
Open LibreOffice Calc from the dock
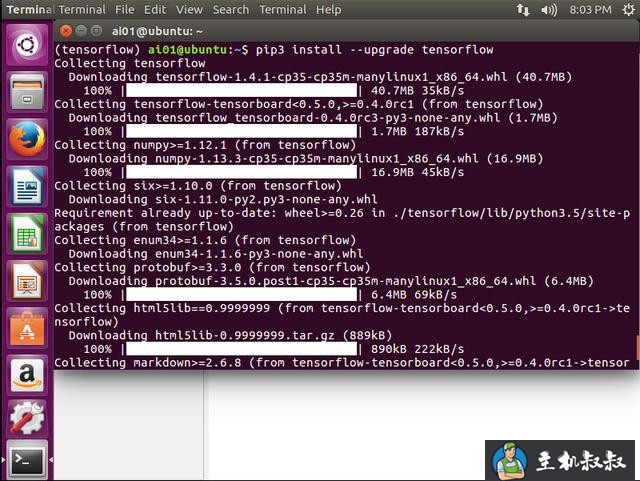pyautogui.click(x=27, y=234)
